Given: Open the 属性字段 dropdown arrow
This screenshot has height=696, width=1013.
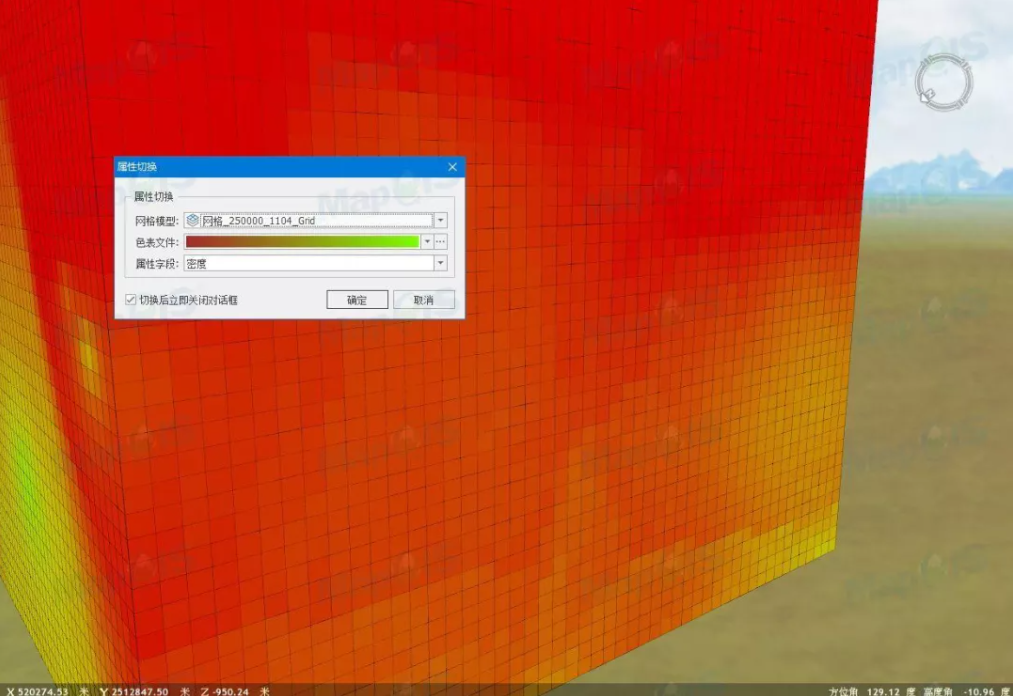Looking at the screenshot, I should [x=441, y=263].
